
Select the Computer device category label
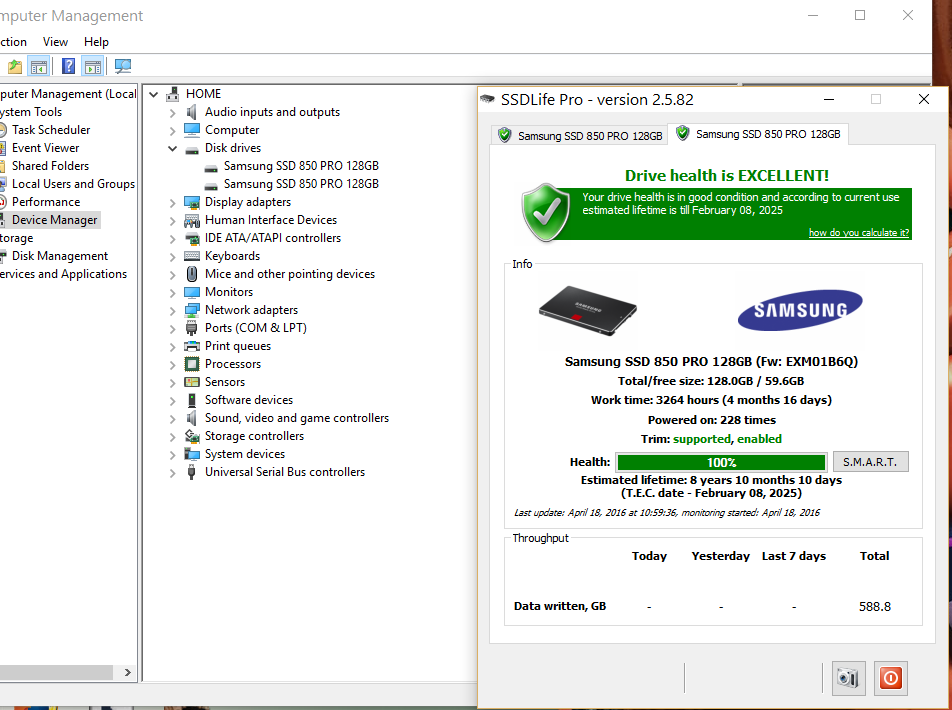(x=232, y=130)
